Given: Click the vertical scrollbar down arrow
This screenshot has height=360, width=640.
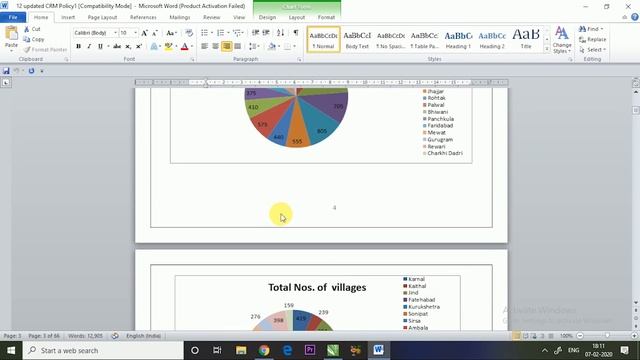Looking at the screenshot, I should pos(636,303).
